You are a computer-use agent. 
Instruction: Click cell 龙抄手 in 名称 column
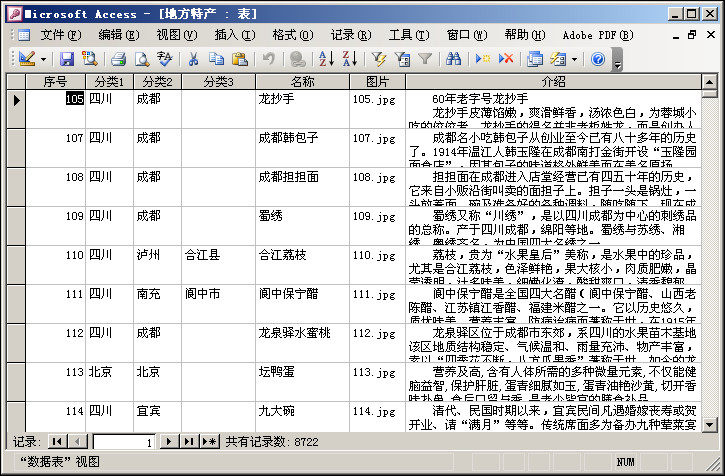pyautogui.click(x=302, y=109)
